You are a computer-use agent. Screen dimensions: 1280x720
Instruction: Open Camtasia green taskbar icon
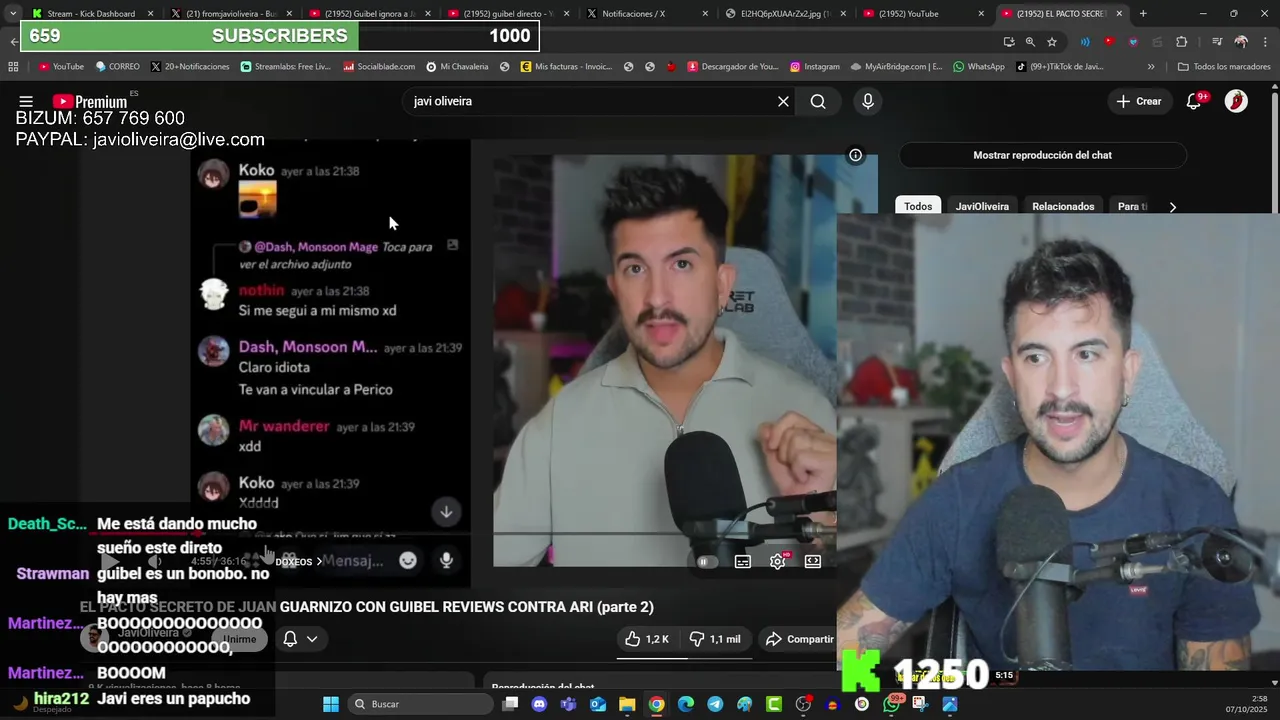[x=774, y=704]
